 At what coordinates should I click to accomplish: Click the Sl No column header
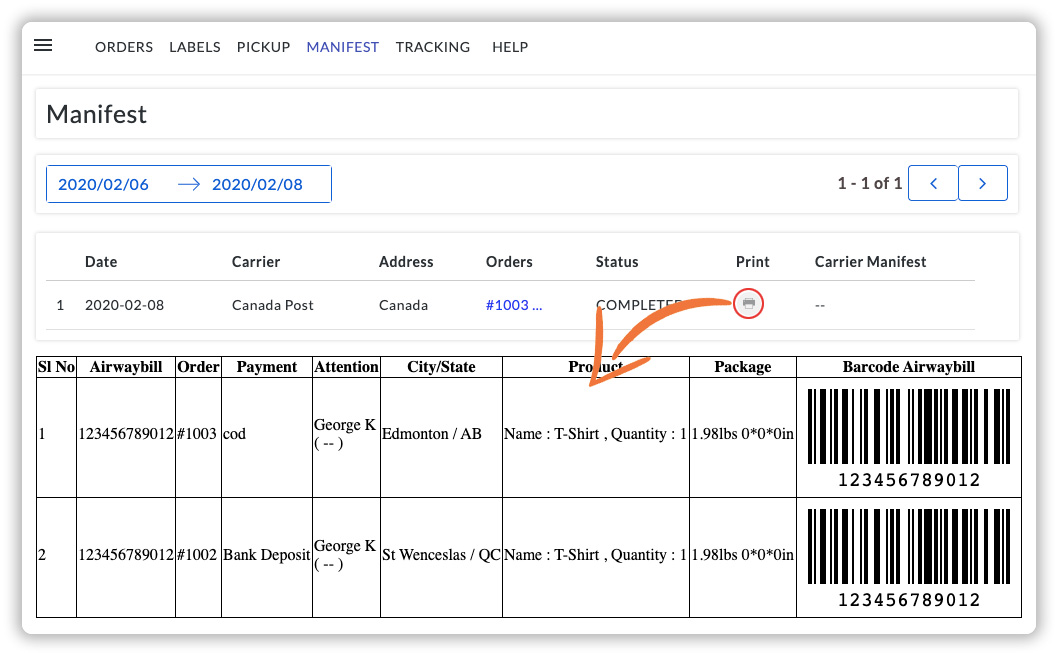pos(56,367)
